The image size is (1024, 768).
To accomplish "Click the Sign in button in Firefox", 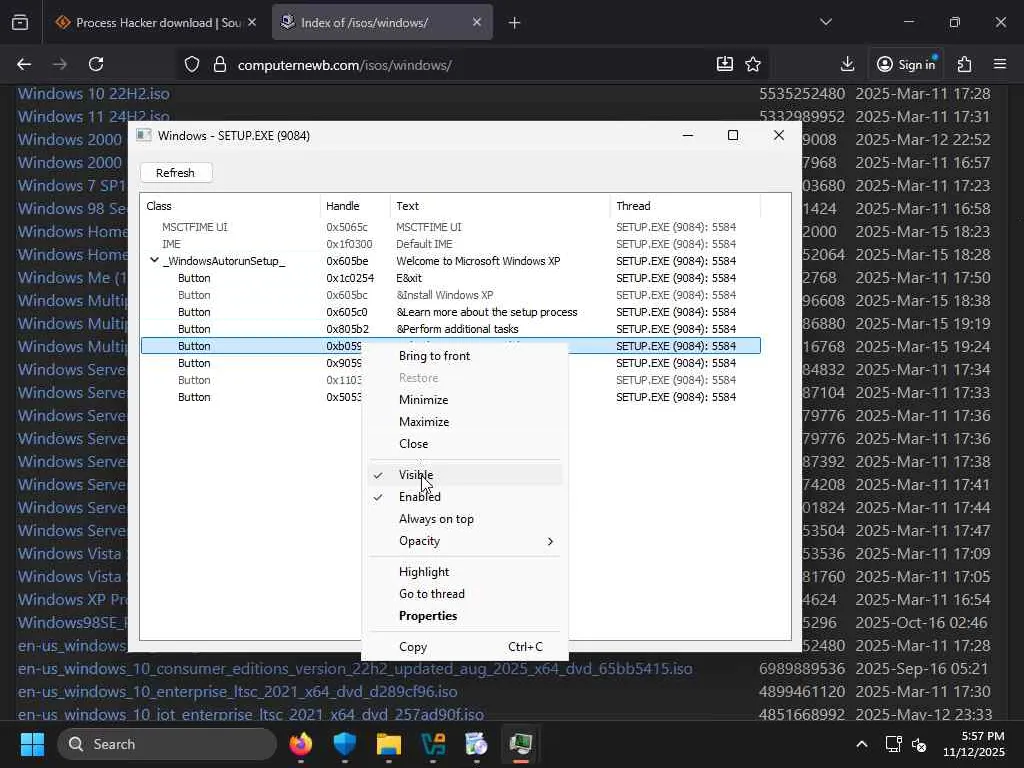I will [906, 64].
